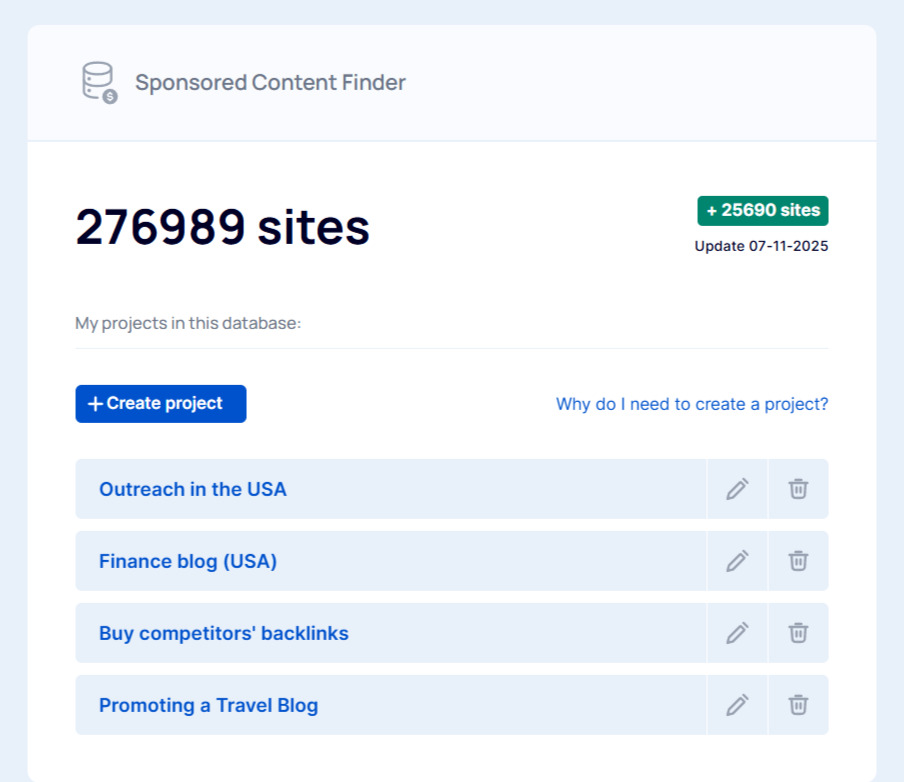Open the Finance blog (USA) project

(x=186, y=561)
